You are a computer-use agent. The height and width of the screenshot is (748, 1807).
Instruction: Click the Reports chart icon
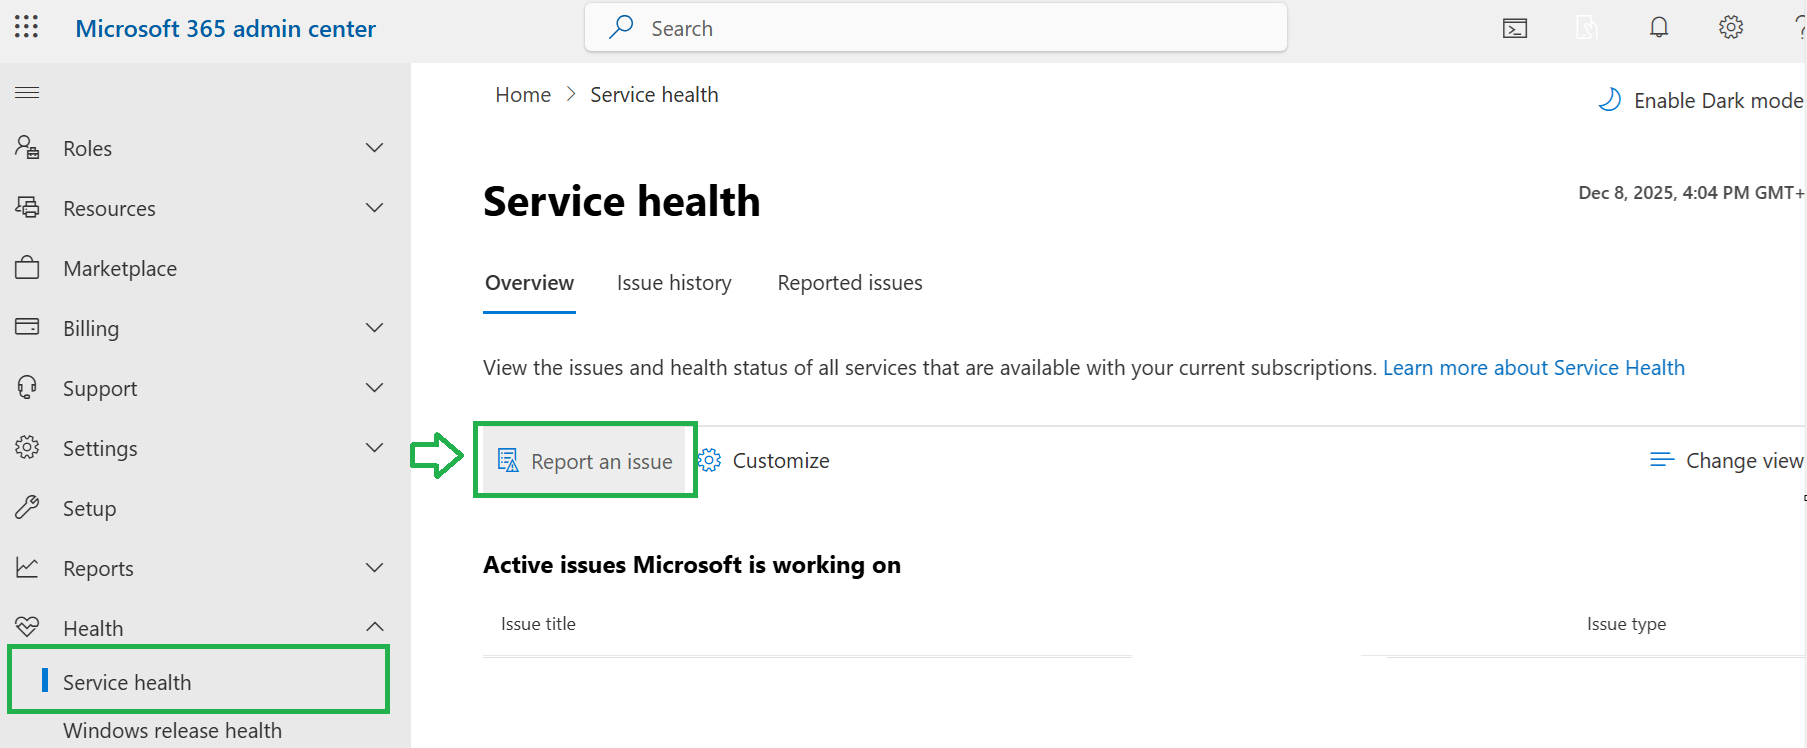(27, 567)
